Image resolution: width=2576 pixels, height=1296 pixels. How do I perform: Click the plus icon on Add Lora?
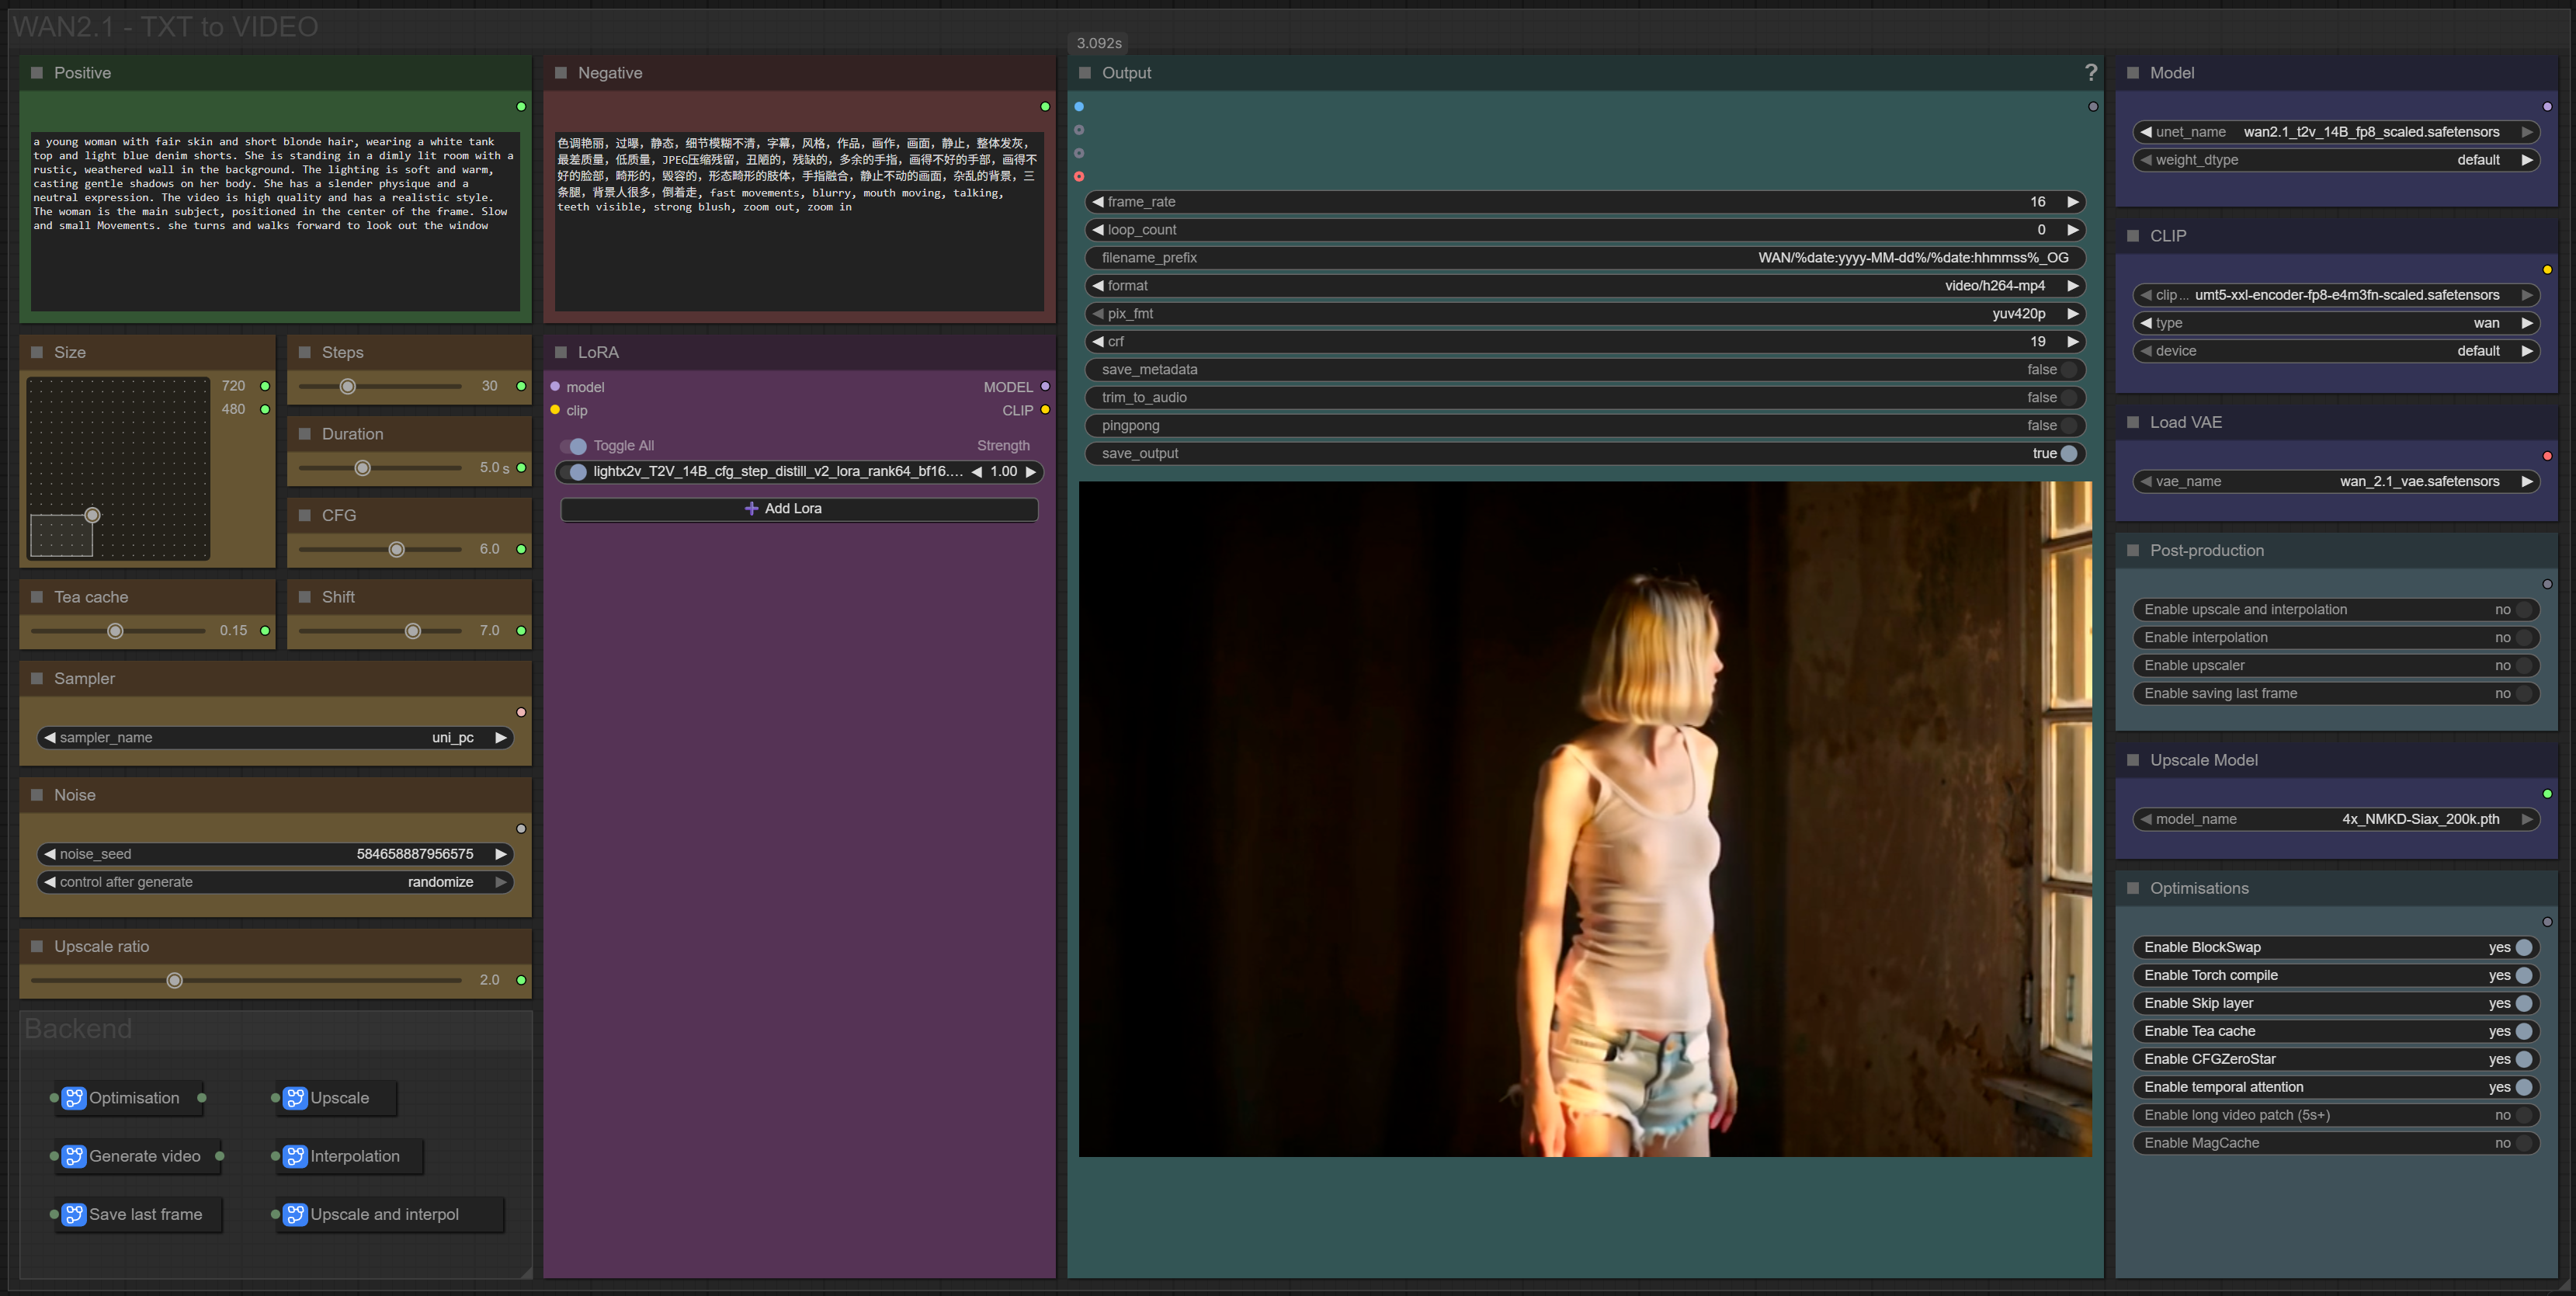(x=751, y=509)
